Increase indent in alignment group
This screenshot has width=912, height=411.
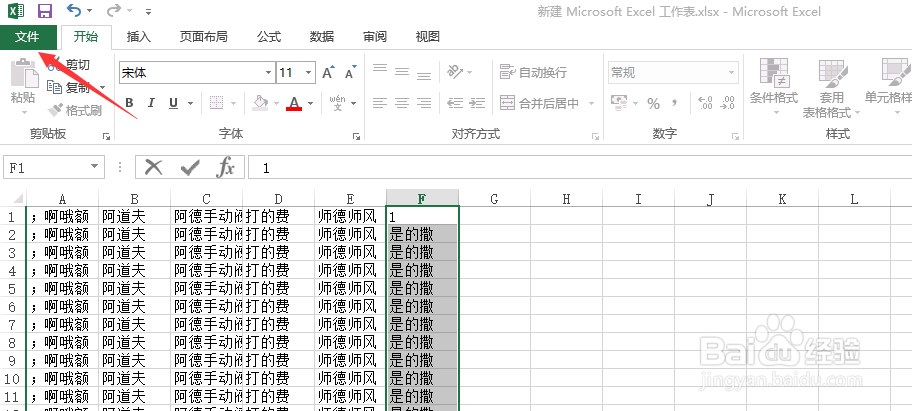[477, 103]
